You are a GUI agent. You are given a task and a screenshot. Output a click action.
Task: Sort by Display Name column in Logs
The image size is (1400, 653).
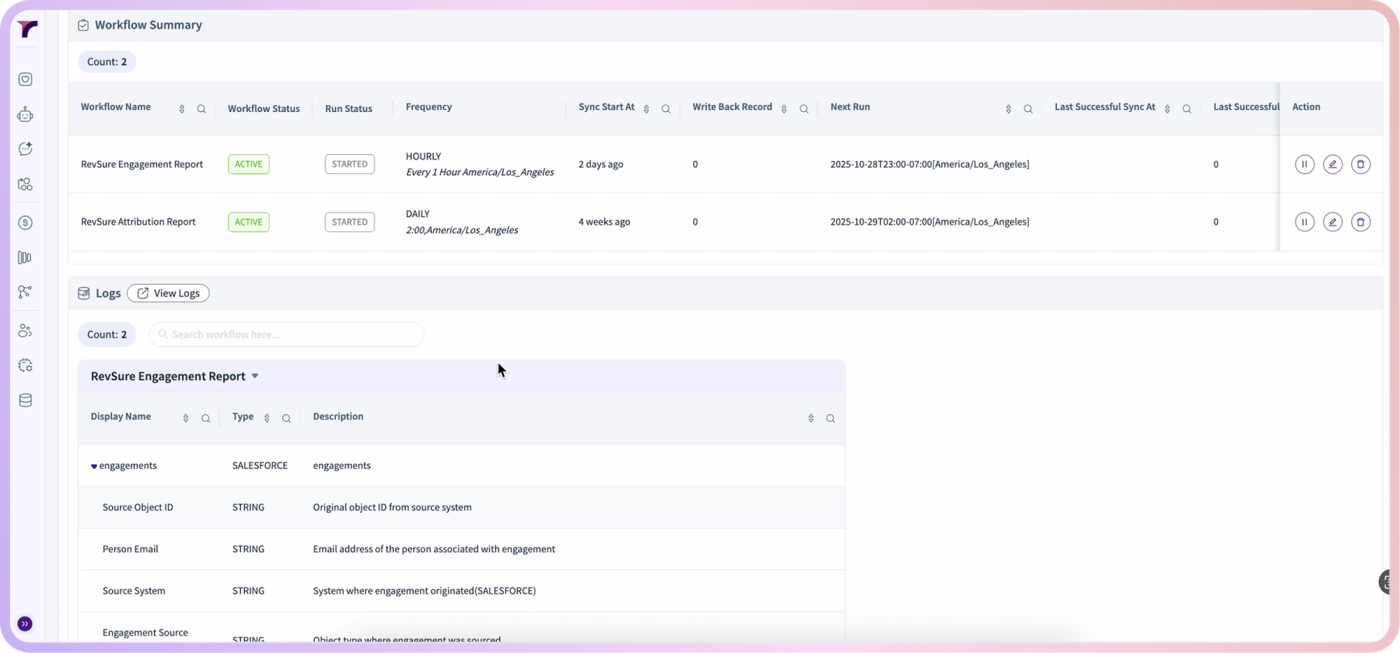point(185,419)
